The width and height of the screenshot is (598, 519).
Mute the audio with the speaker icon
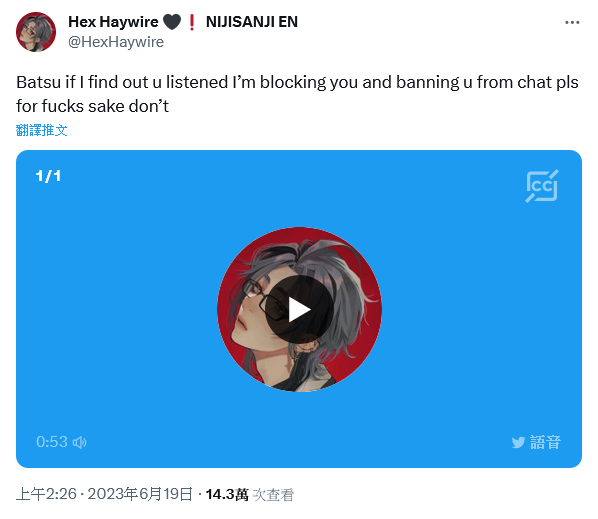[x=80, y=442]
